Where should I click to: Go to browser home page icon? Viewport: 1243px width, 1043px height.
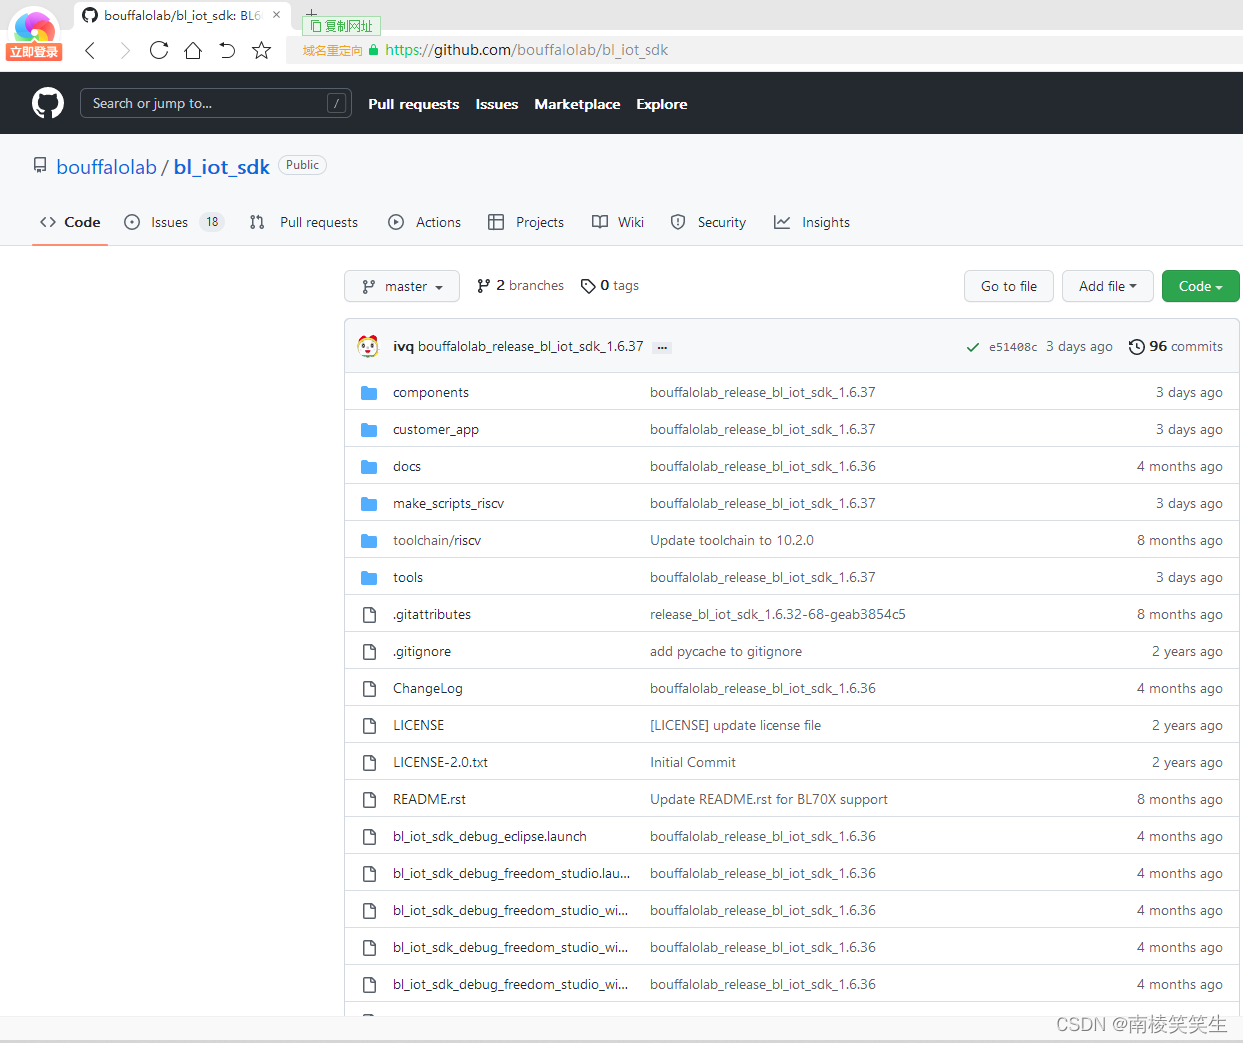193,50
